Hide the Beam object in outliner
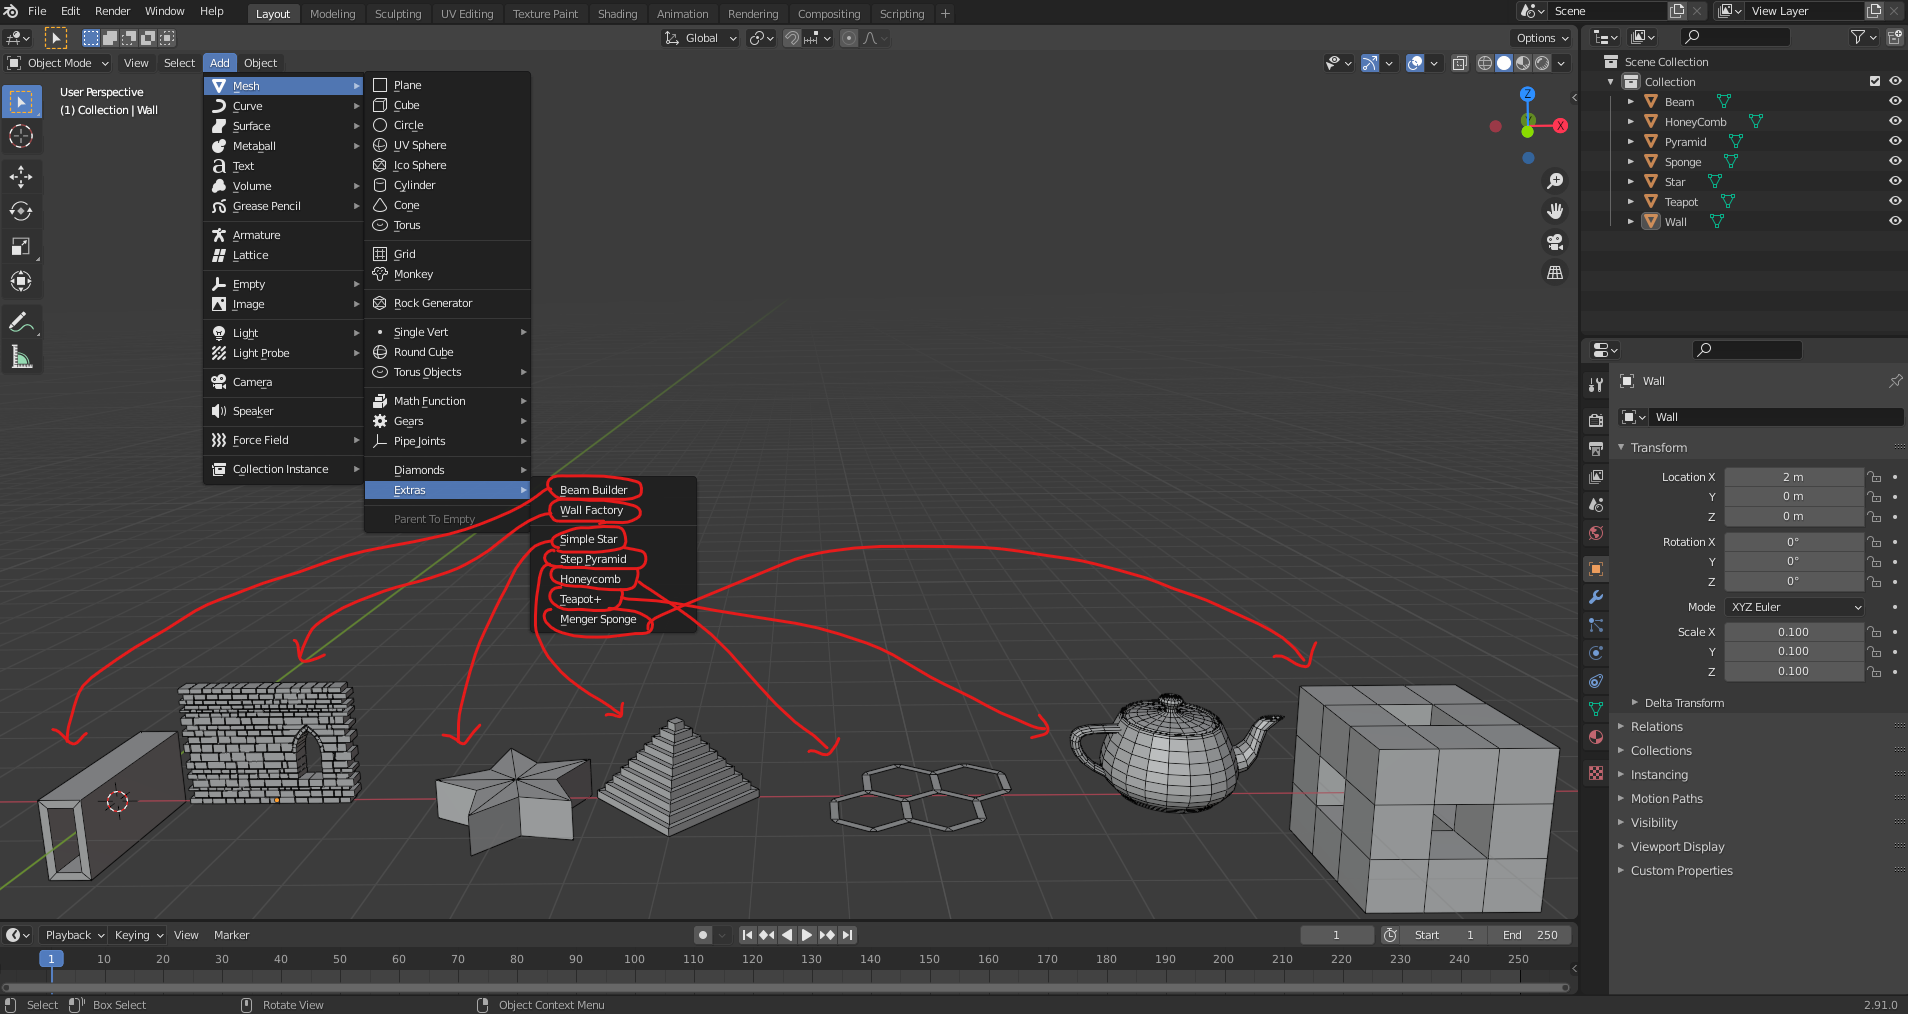The image size is (1908, 1014). click(1894, 101)
